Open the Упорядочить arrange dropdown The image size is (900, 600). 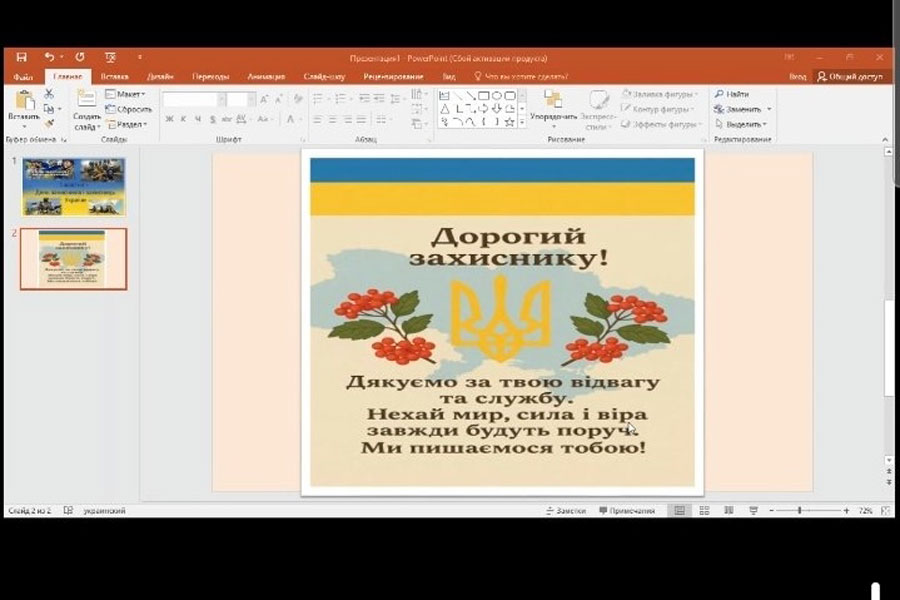point(553,109)
